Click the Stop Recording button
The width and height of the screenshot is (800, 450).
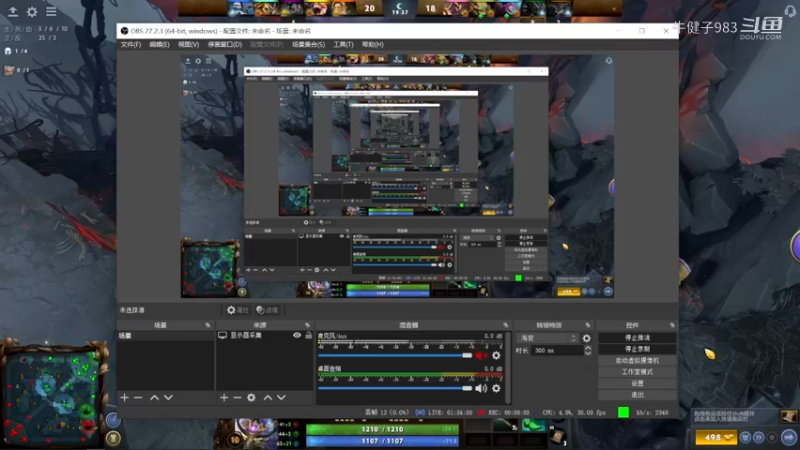click(637, 349)
